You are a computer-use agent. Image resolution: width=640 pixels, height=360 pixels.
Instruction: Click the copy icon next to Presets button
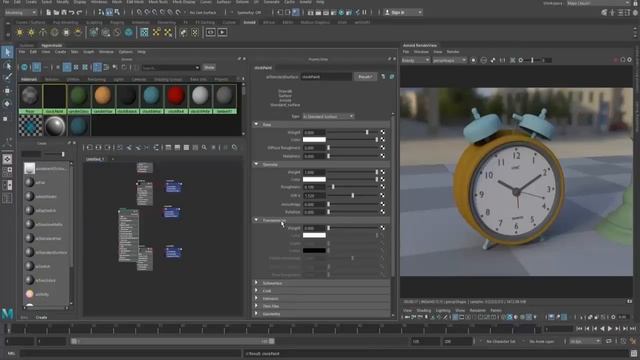pyautogui.click(x=383, y=76)
